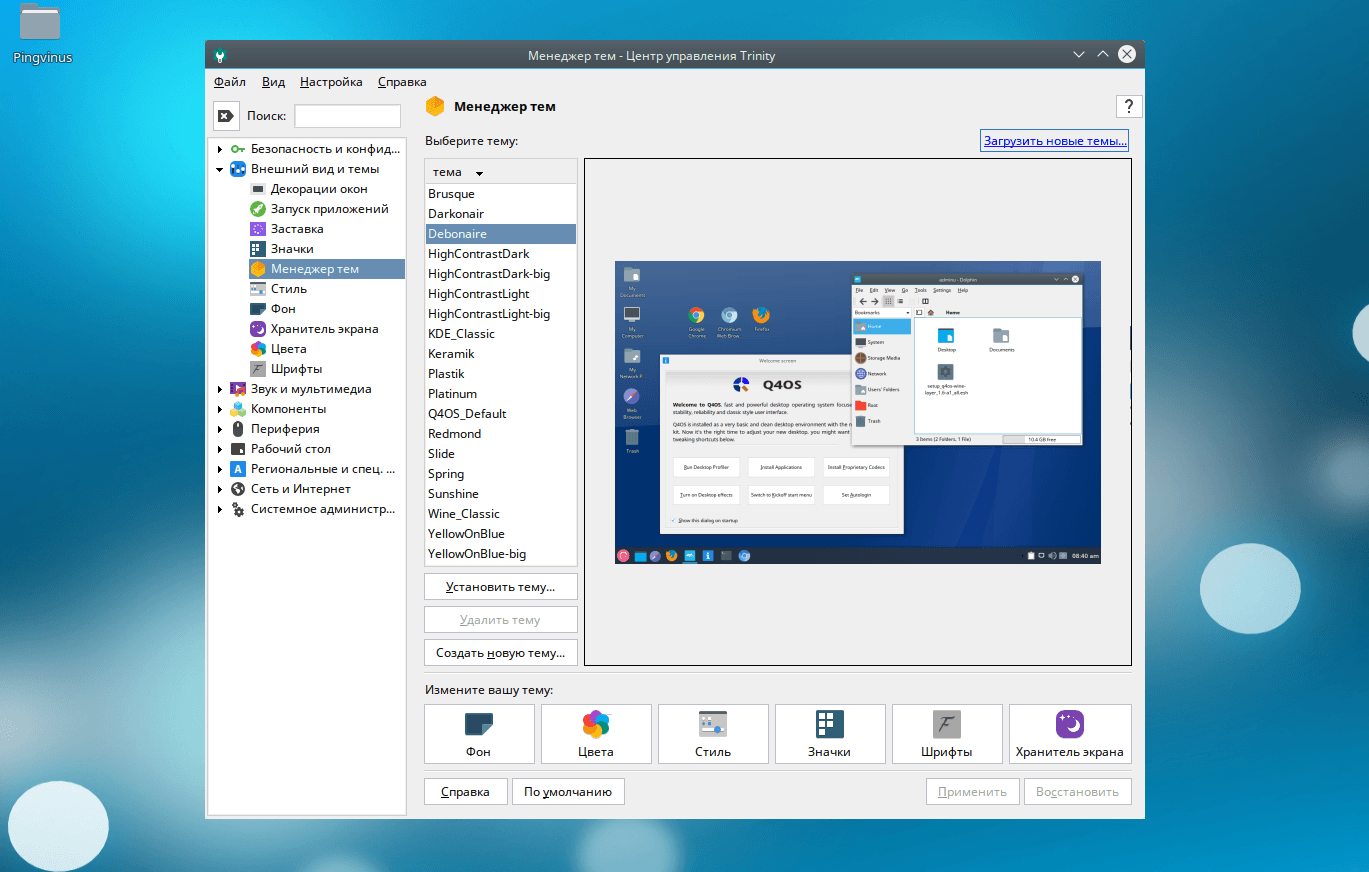Viewport: 1369px width, 872px height.
Task: Click the Звук и мультимедиа icon
Action: point(238,389)
